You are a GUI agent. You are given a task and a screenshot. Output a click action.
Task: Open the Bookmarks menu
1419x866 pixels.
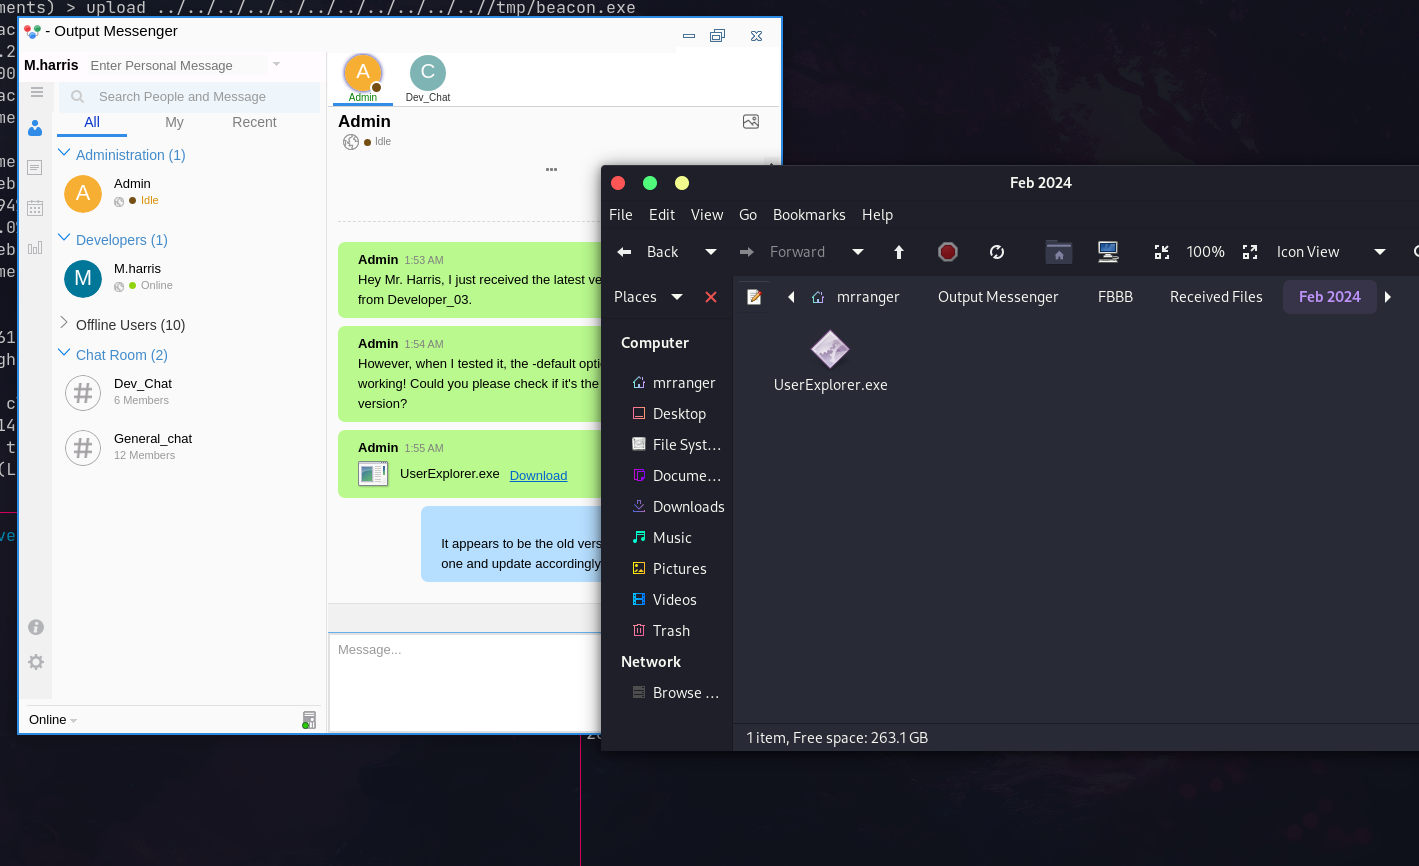coord(809,215)
